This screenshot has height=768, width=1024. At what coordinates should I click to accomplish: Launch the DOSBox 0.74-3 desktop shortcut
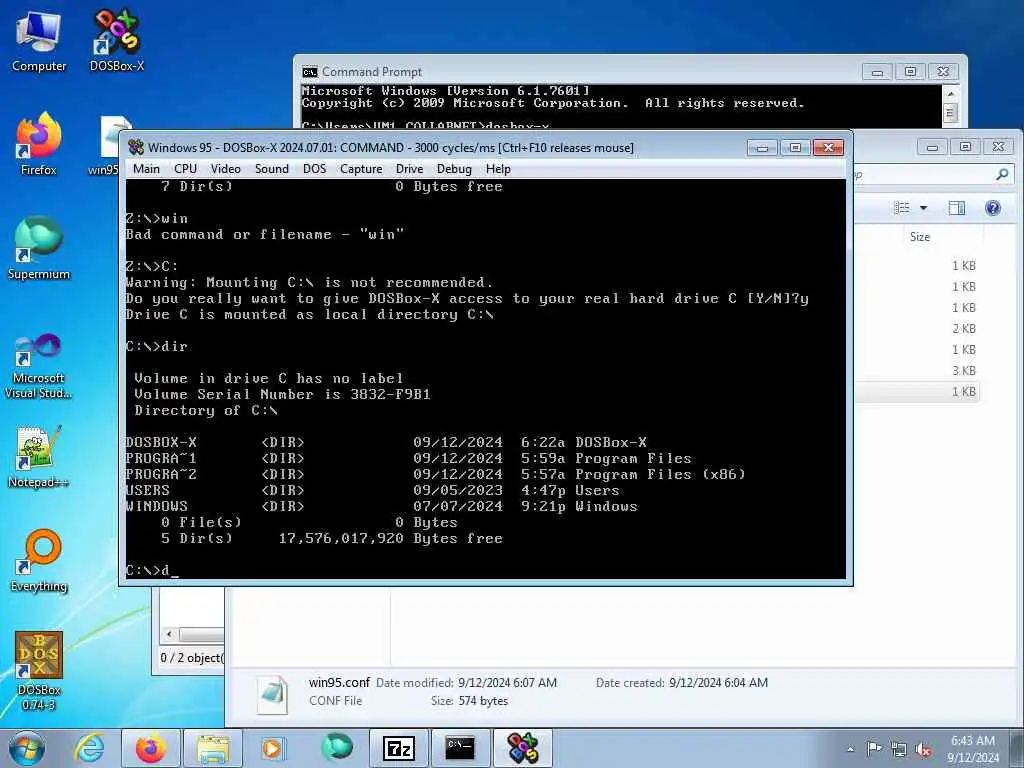(39, 671)
